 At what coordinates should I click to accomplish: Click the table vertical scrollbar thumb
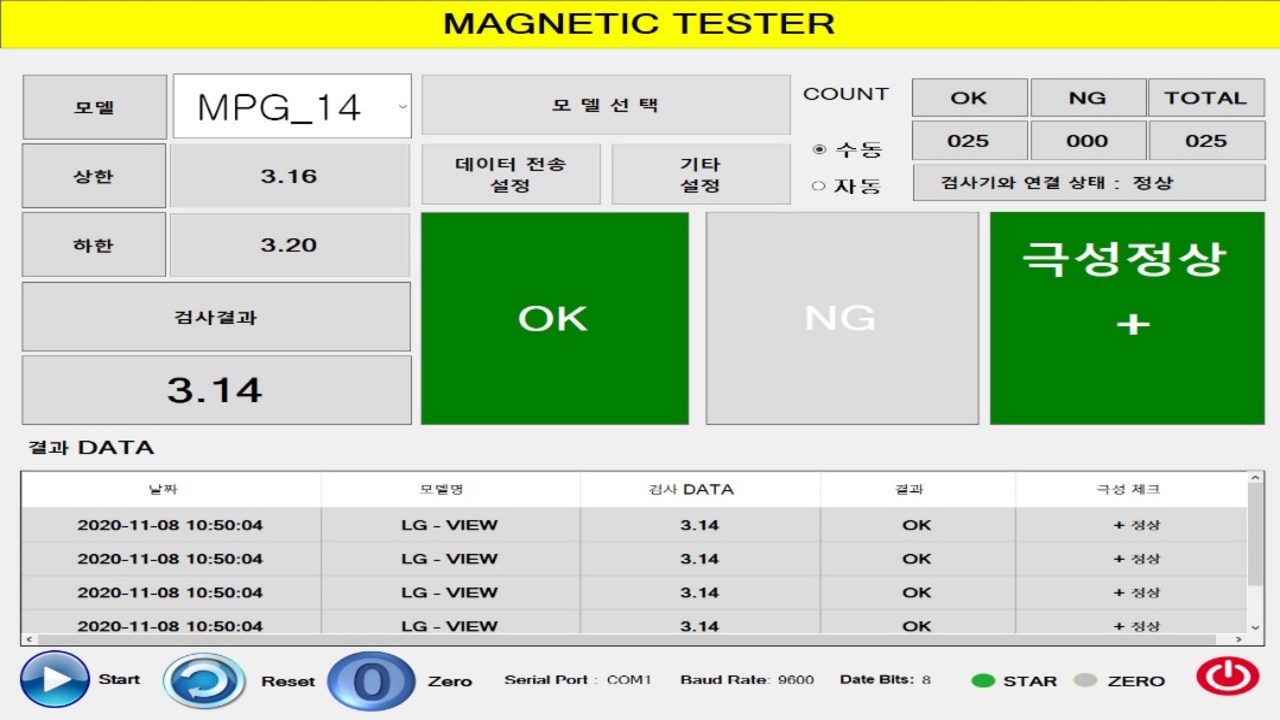(x=1256, y=537)
